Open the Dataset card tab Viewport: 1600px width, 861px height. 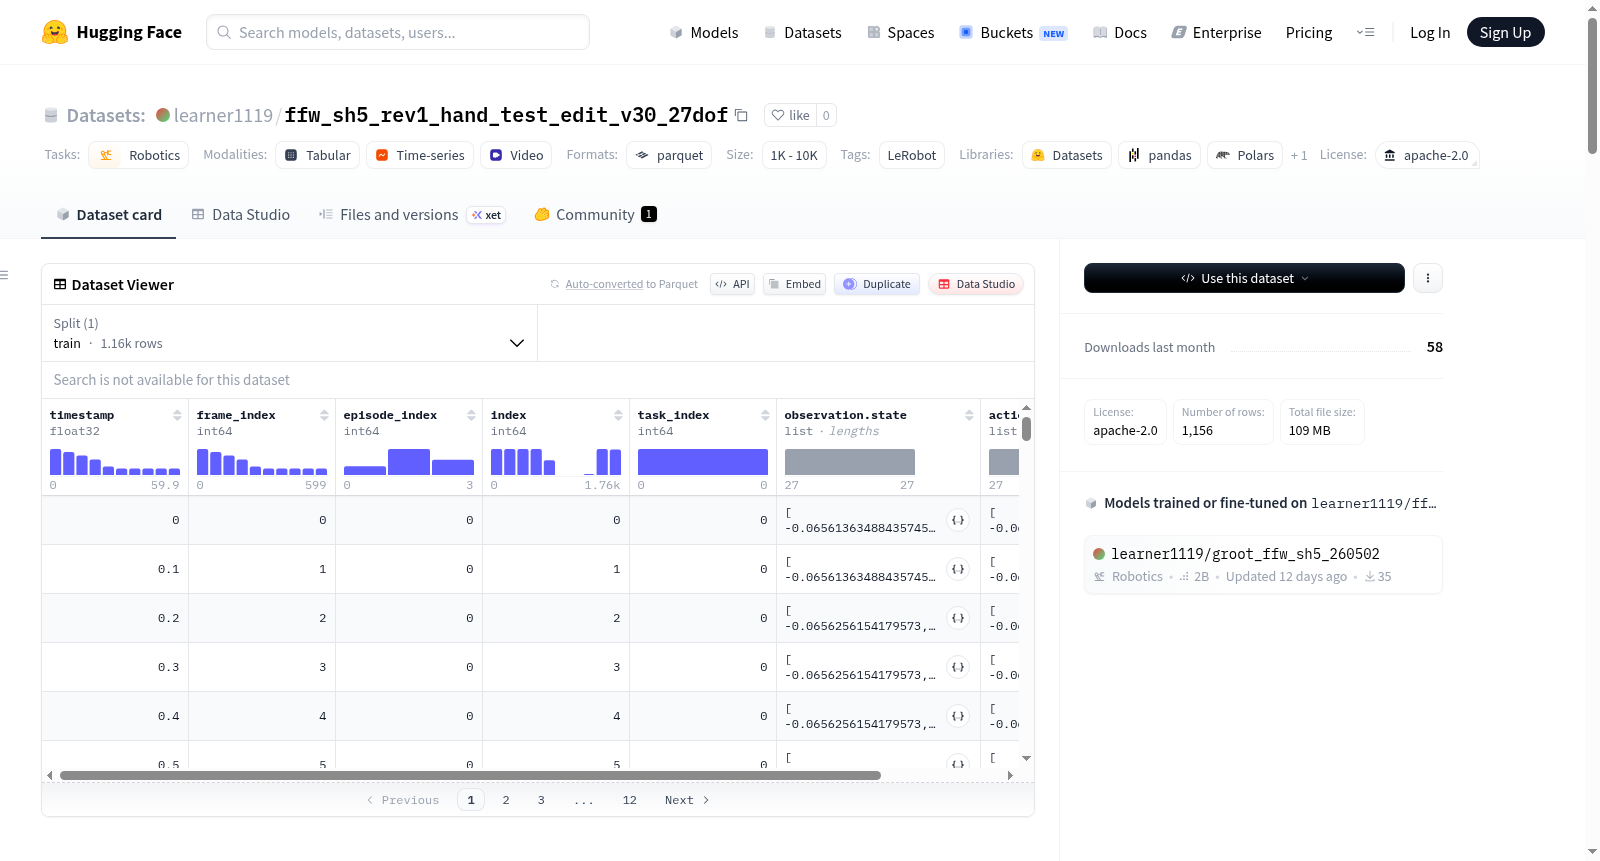(x=108, y=215)
